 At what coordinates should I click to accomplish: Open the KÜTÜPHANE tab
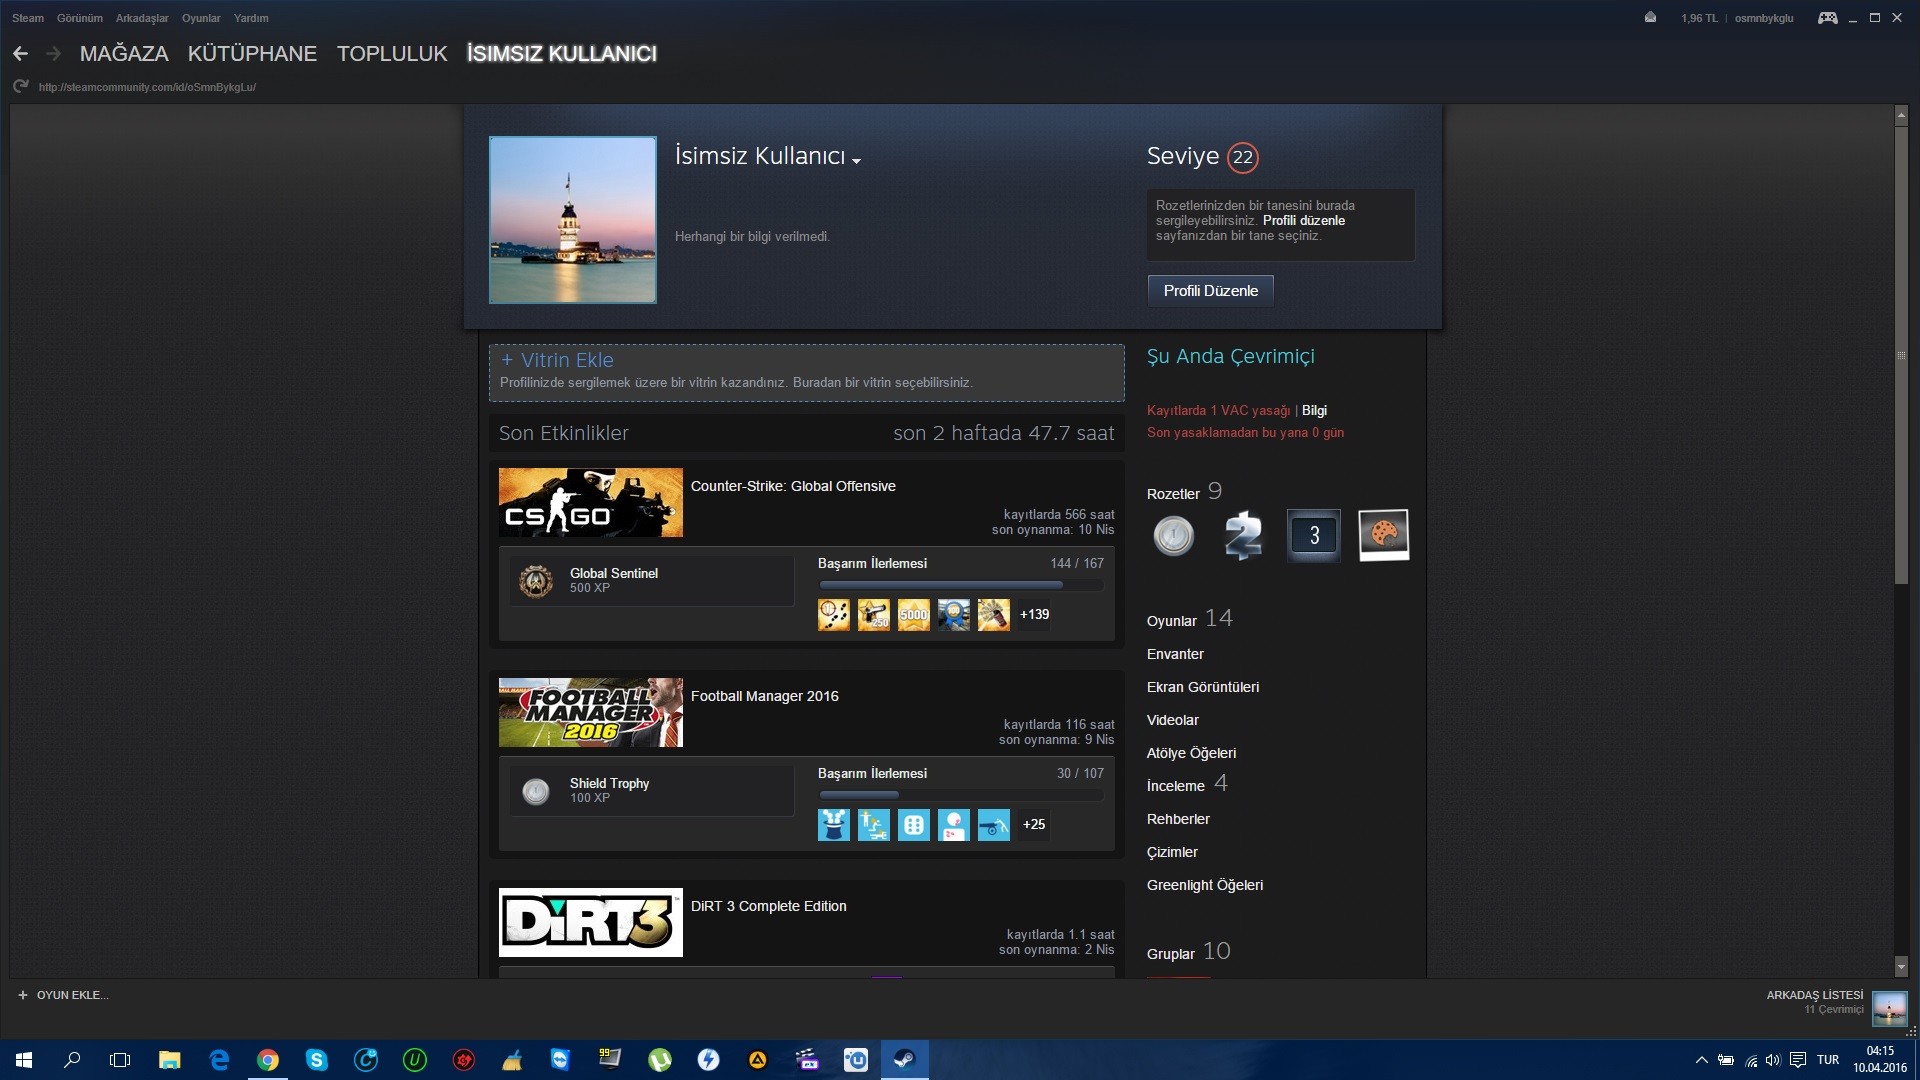252,54
